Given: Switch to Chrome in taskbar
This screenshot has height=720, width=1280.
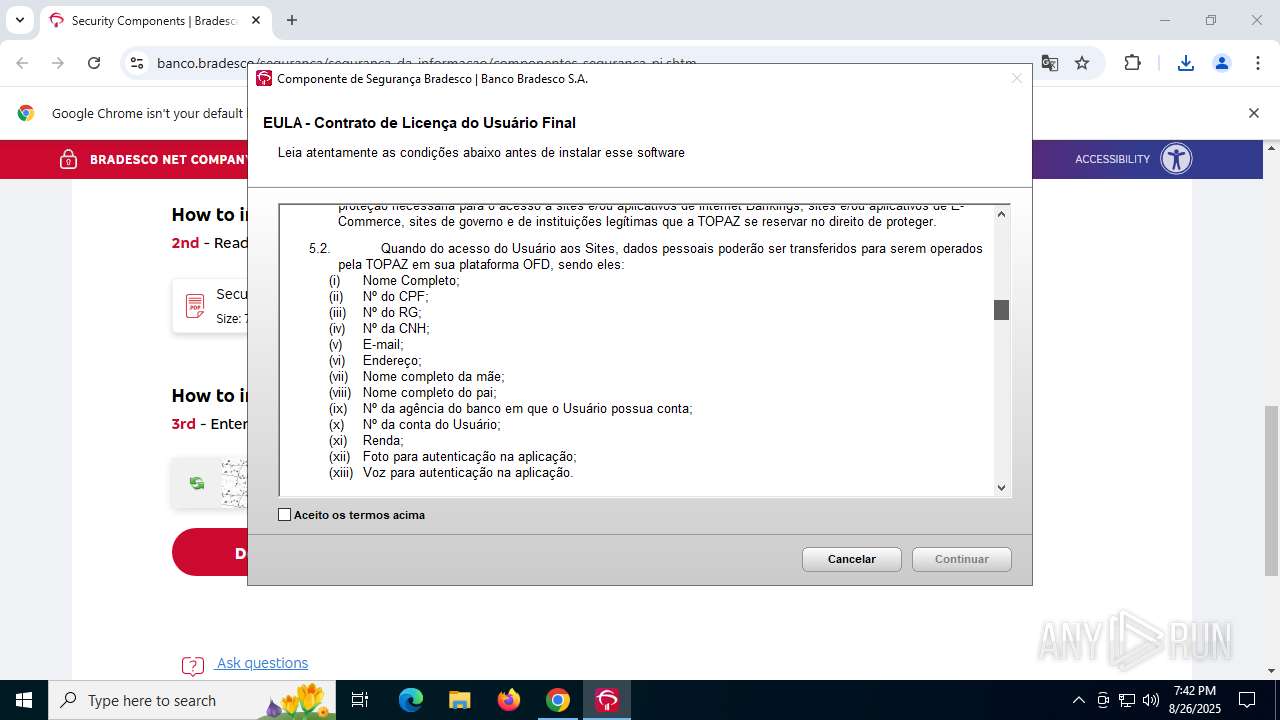Looking at the screenshot, I should (558, 700).
